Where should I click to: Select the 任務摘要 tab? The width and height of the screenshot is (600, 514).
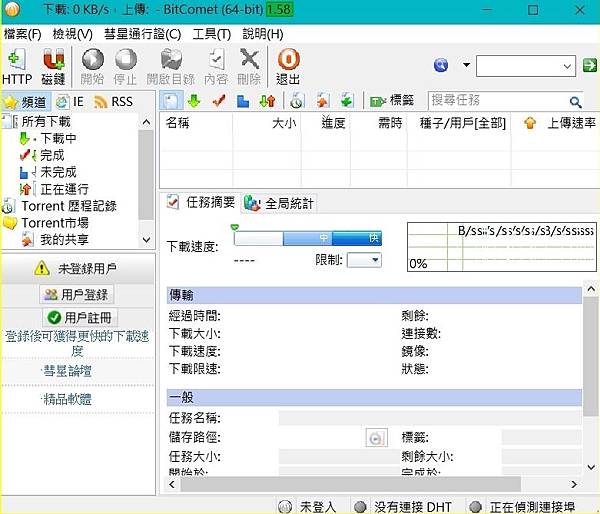201,202
